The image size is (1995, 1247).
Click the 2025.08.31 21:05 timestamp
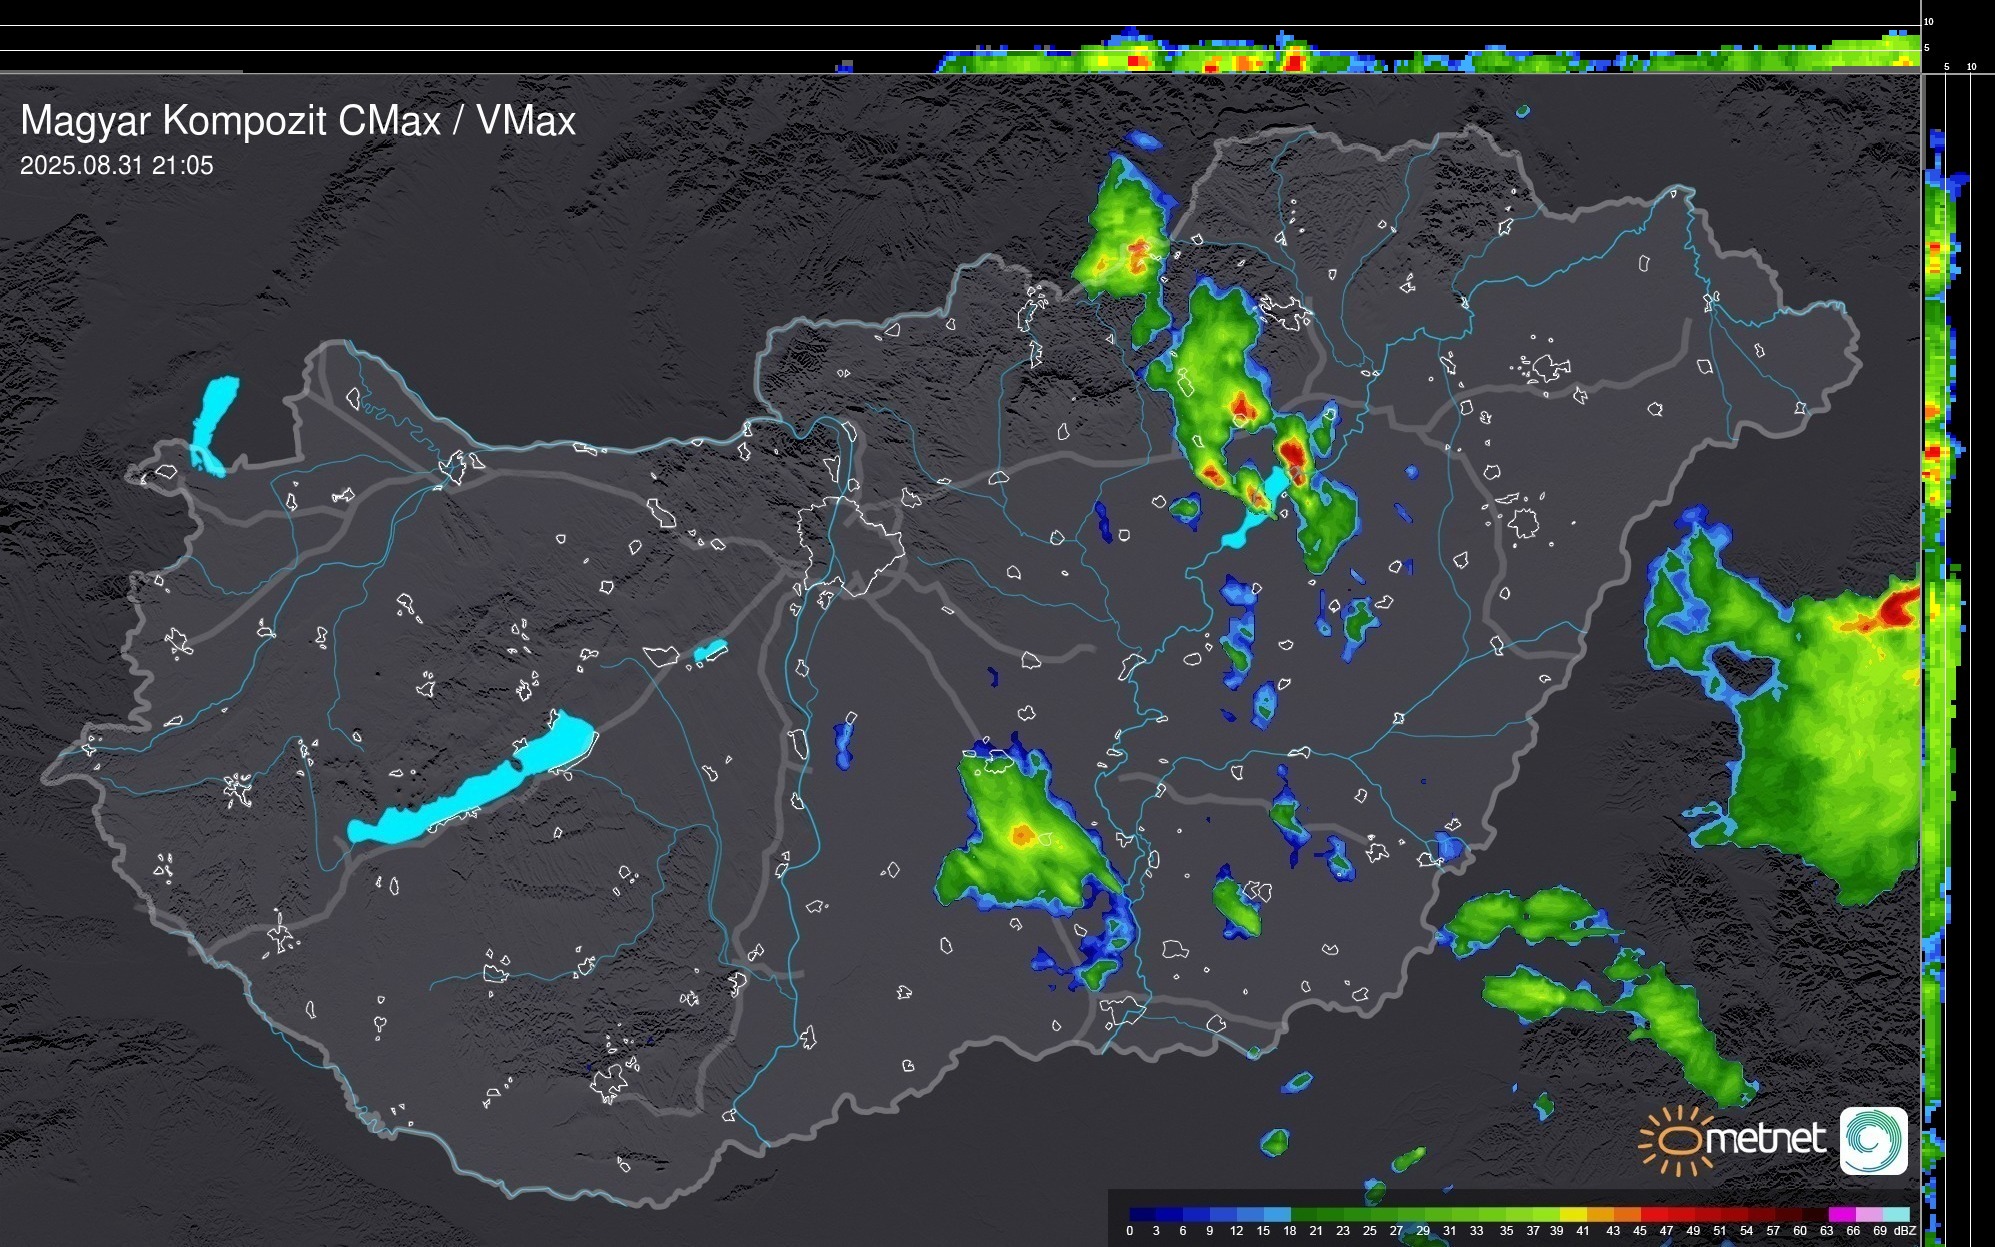tap(117, 166)
